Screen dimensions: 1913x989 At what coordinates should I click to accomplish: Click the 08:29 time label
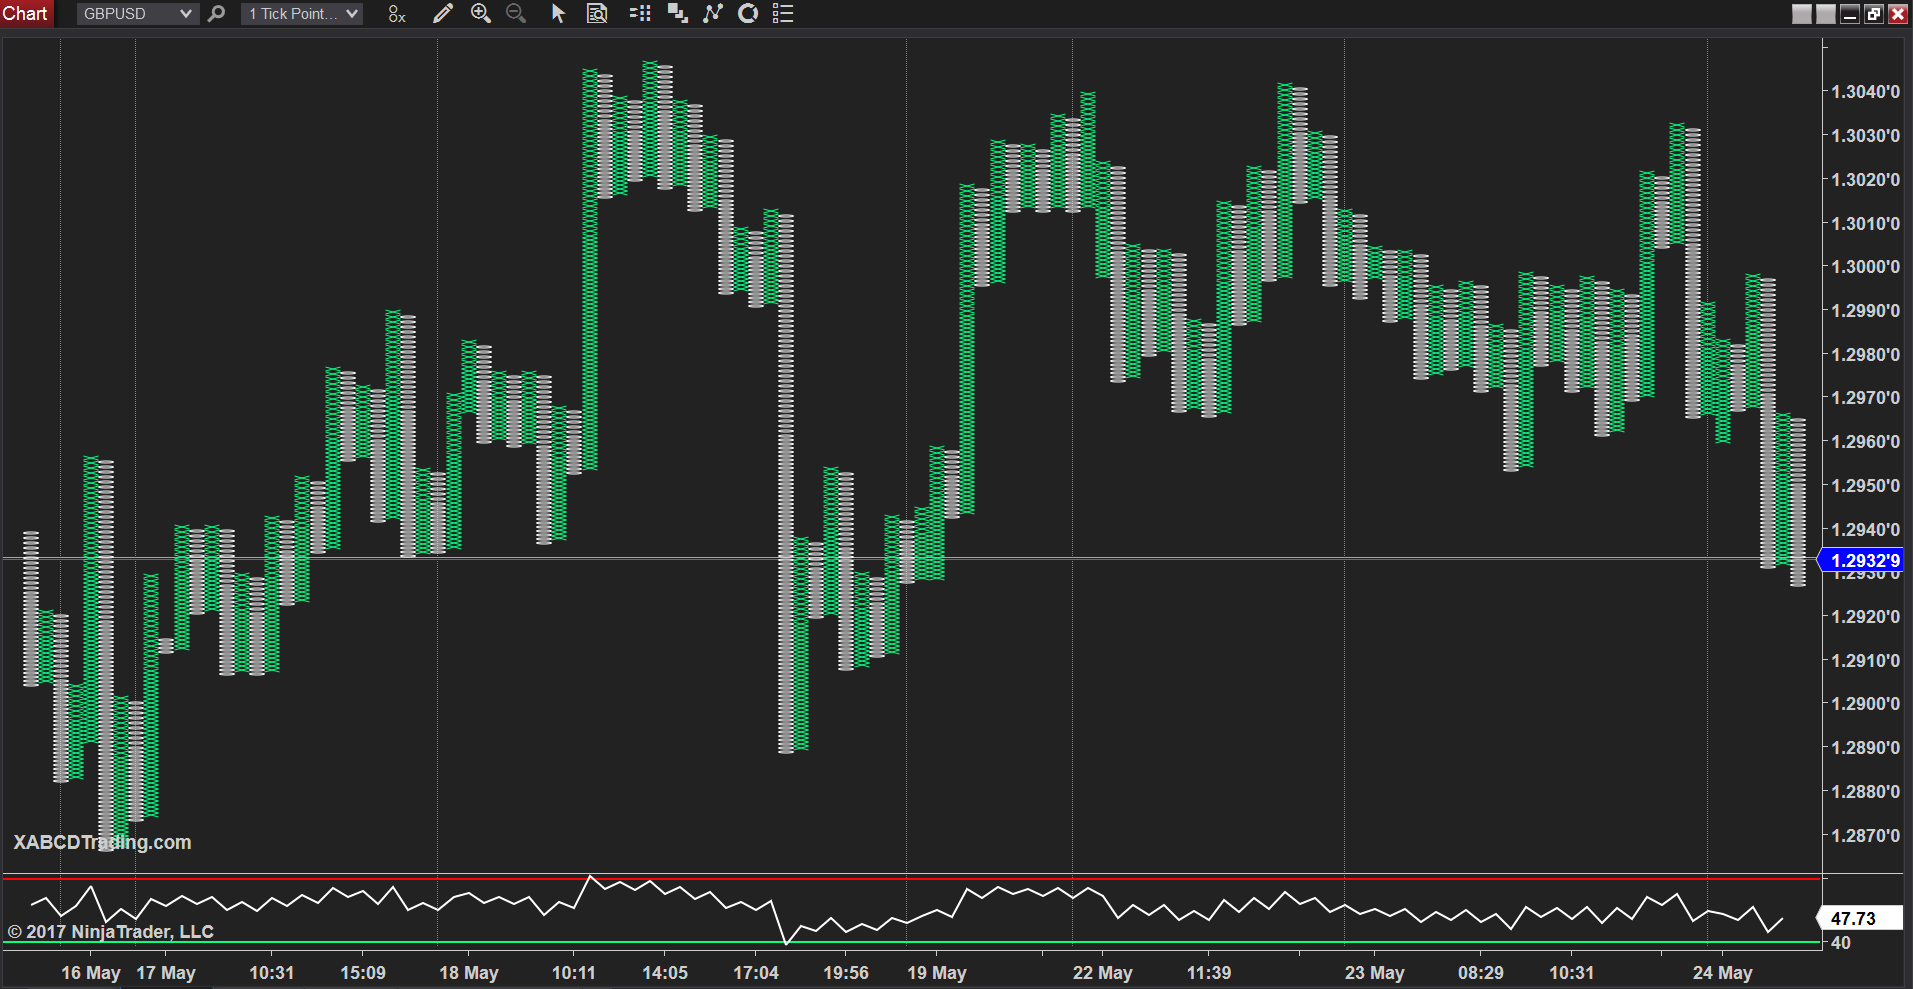coord(1481,973)
